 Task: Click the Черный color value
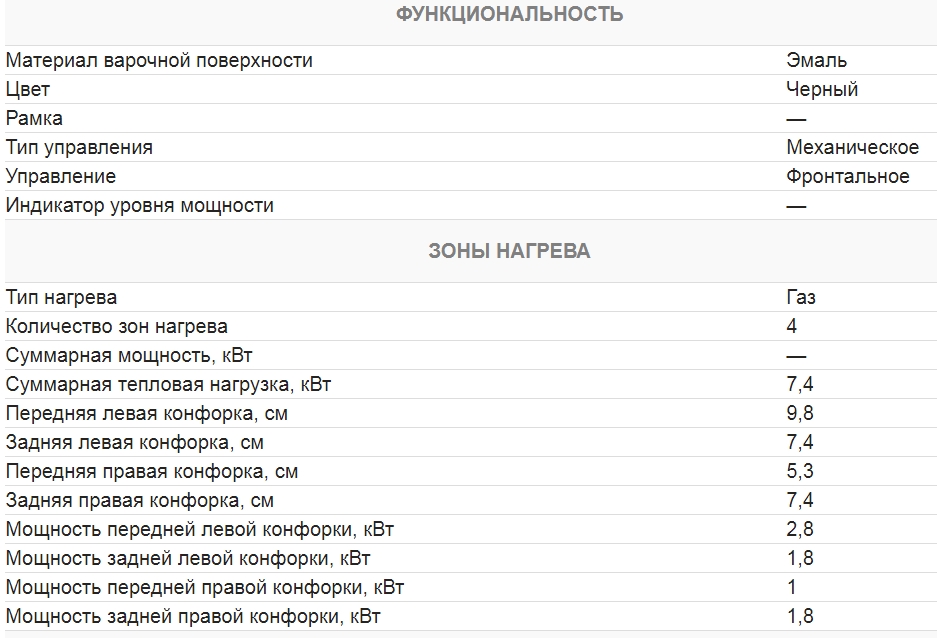point(822,90)
